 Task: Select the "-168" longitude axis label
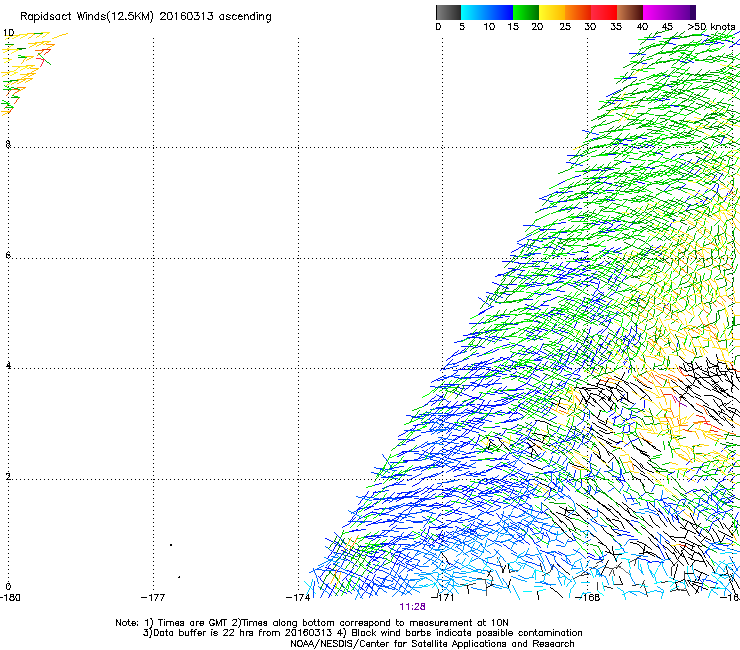[x=588, y=598]
